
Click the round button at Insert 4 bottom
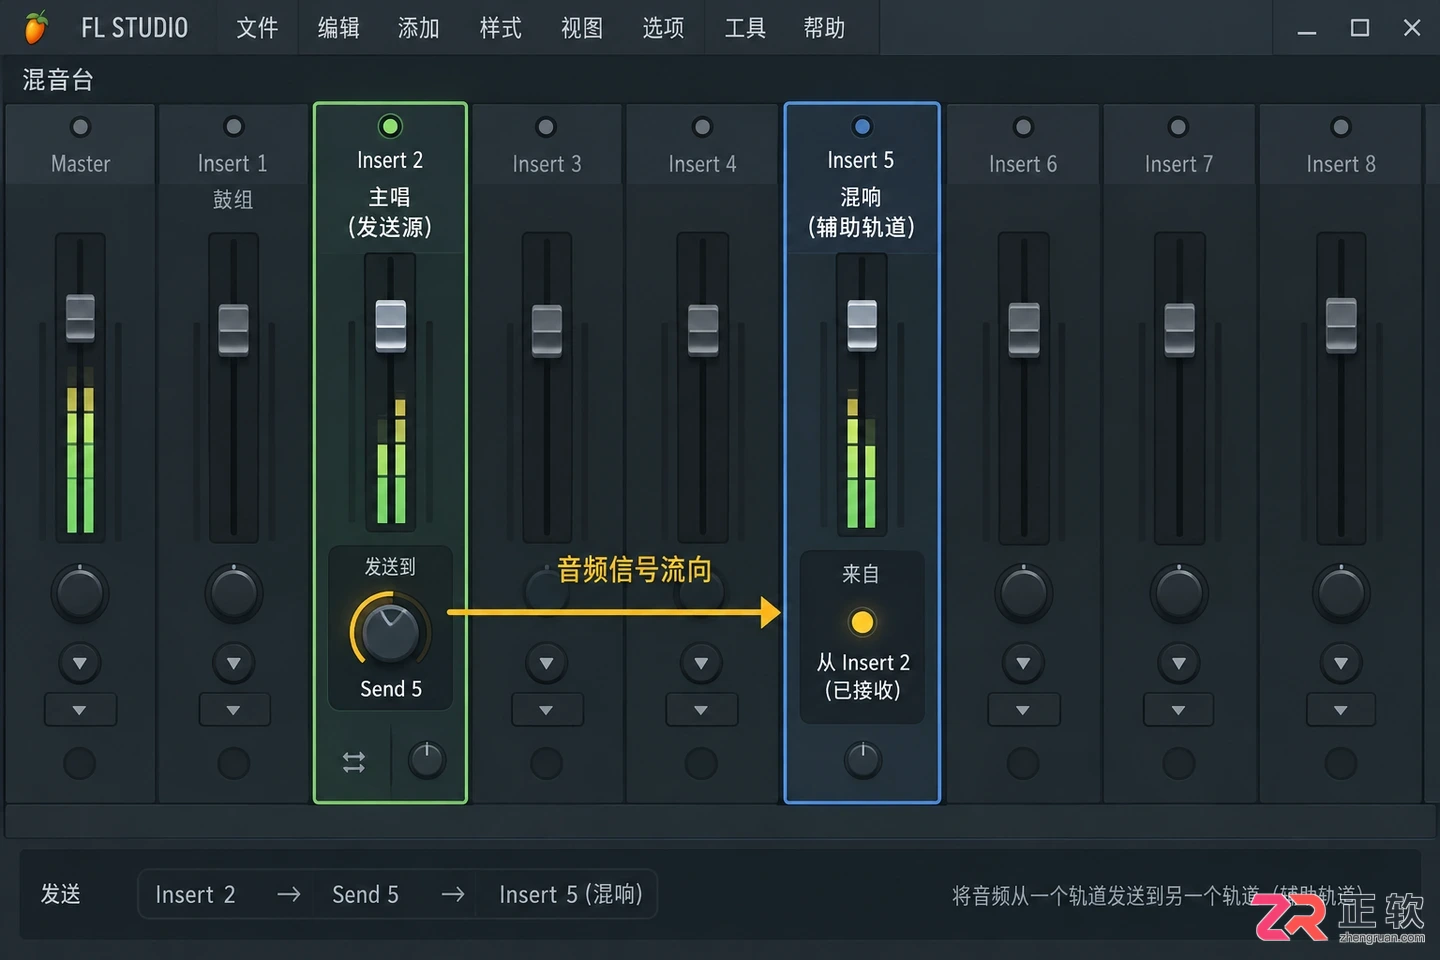[x=701, y=763]
